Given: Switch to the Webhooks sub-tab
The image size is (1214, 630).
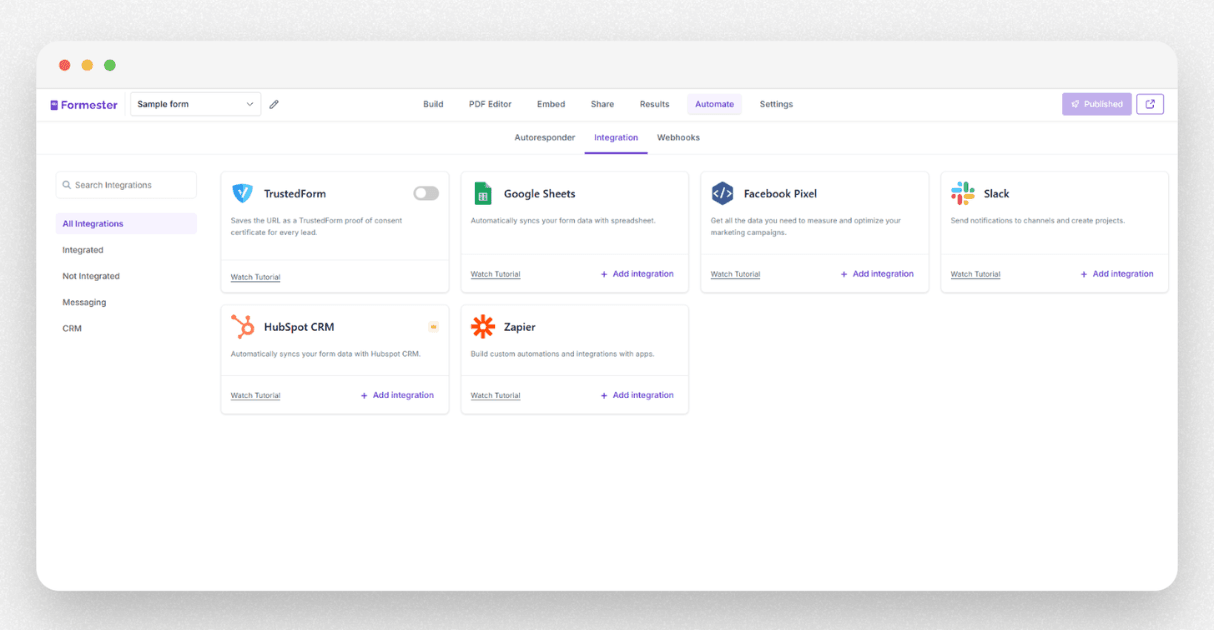Looking at the screenshot, I should click(x=678, y=138).
